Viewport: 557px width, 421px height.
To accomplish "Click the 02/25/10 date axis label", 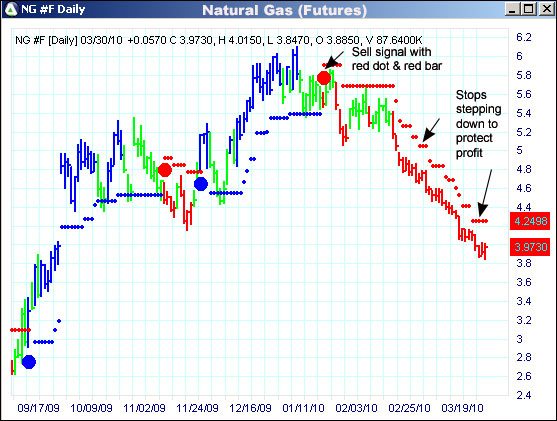I will click(409, 408).
